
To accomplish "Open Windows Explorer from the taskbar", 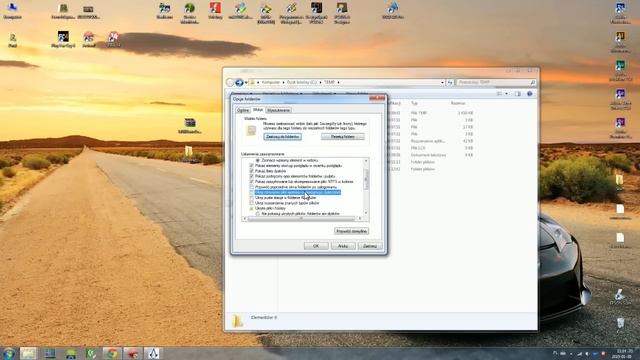I will (x=28, y=353).
